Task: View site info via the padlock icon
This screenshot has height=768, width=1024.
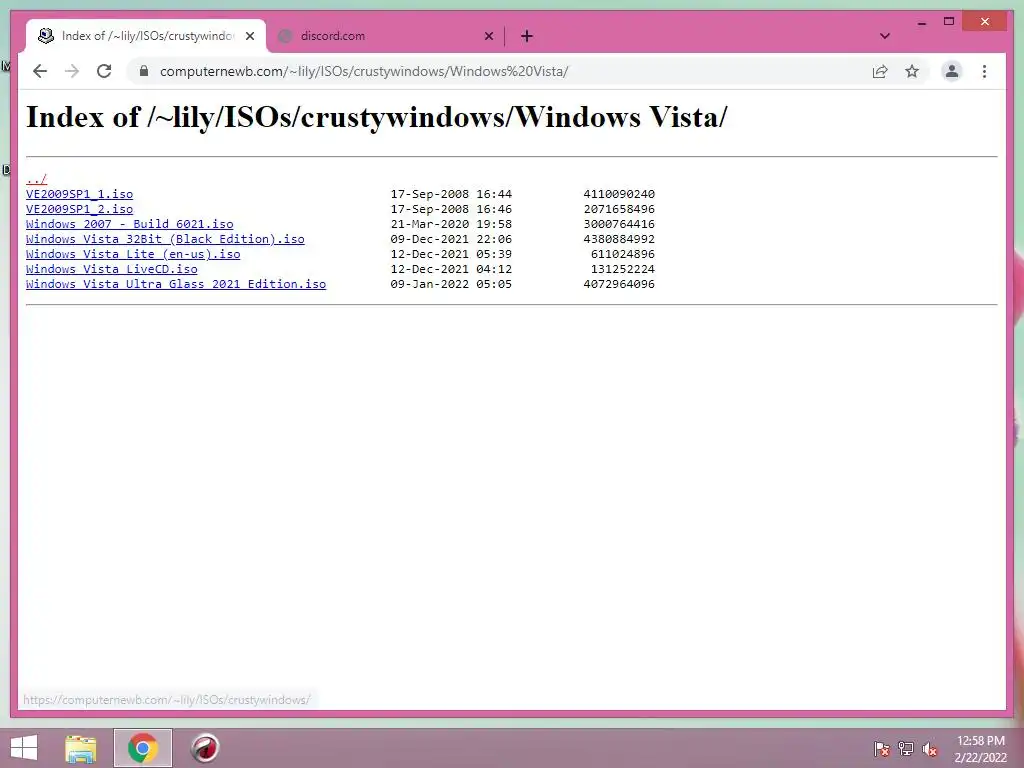Action: tap(144, 71)
